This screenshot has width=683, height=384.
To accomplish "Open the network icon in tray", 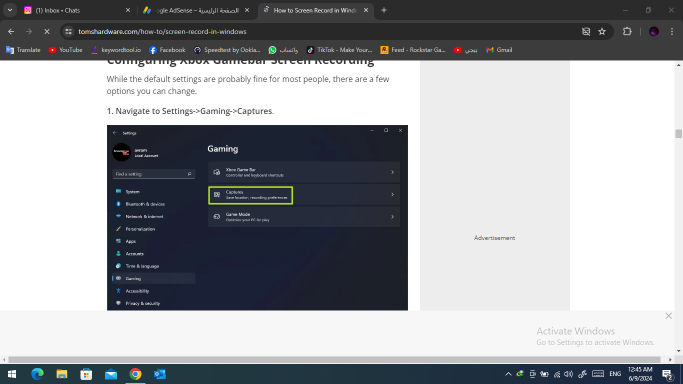I will click(557, 374).
